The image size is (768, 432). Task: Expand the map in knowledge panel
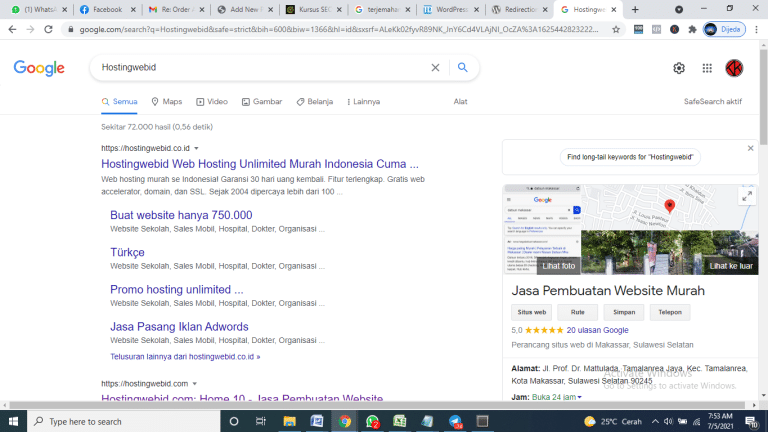pos(747,196)
